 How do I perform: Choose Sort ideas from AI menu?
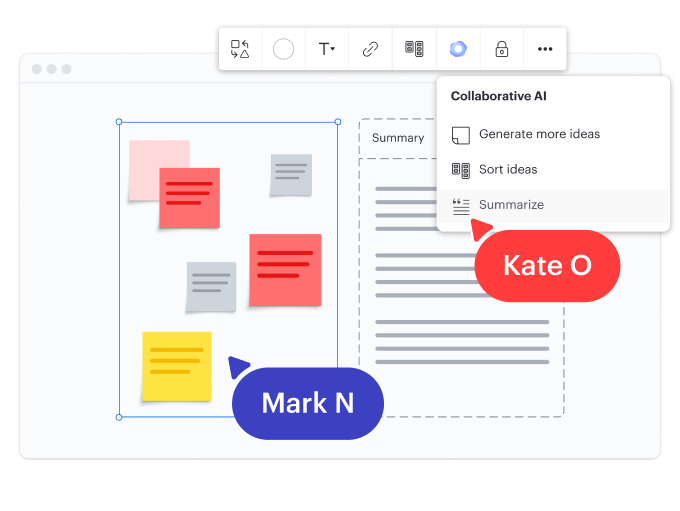tap(507, 170)
